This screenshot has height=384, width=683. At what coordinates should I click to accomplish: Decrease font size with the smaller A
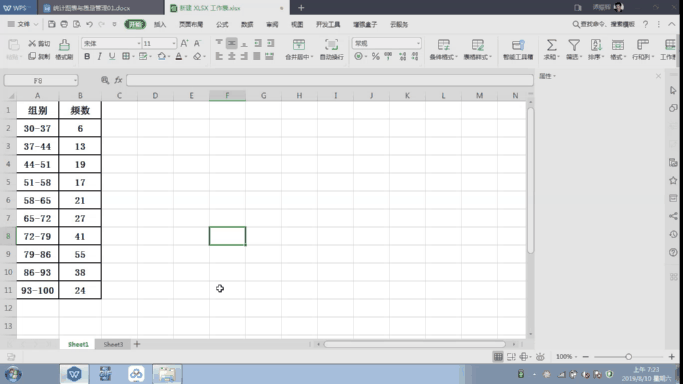click(x=197, y=43)
